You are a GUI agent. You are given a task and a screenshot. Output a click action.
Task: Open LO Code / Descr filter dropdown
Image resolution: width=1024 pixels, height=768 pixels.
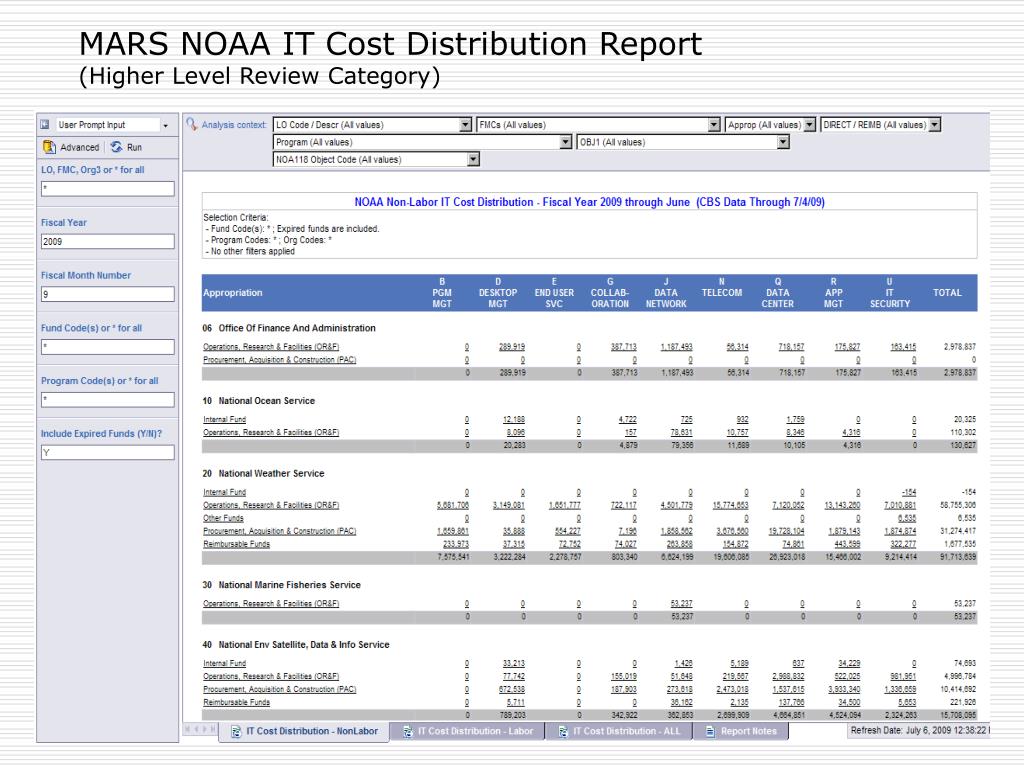pyautogui.click(x=465, y=125)
